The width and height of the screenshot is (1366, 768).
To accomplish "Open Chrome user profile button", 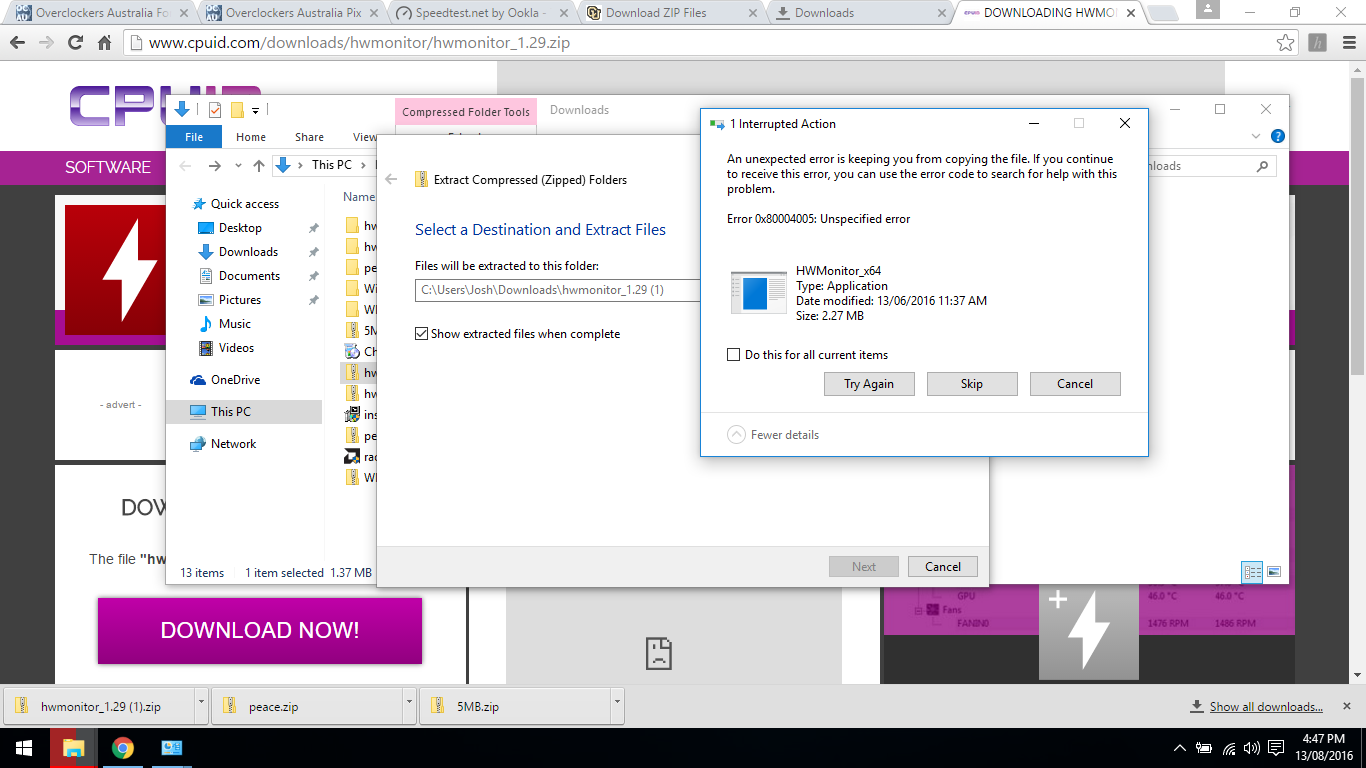I will (1207, 10).
